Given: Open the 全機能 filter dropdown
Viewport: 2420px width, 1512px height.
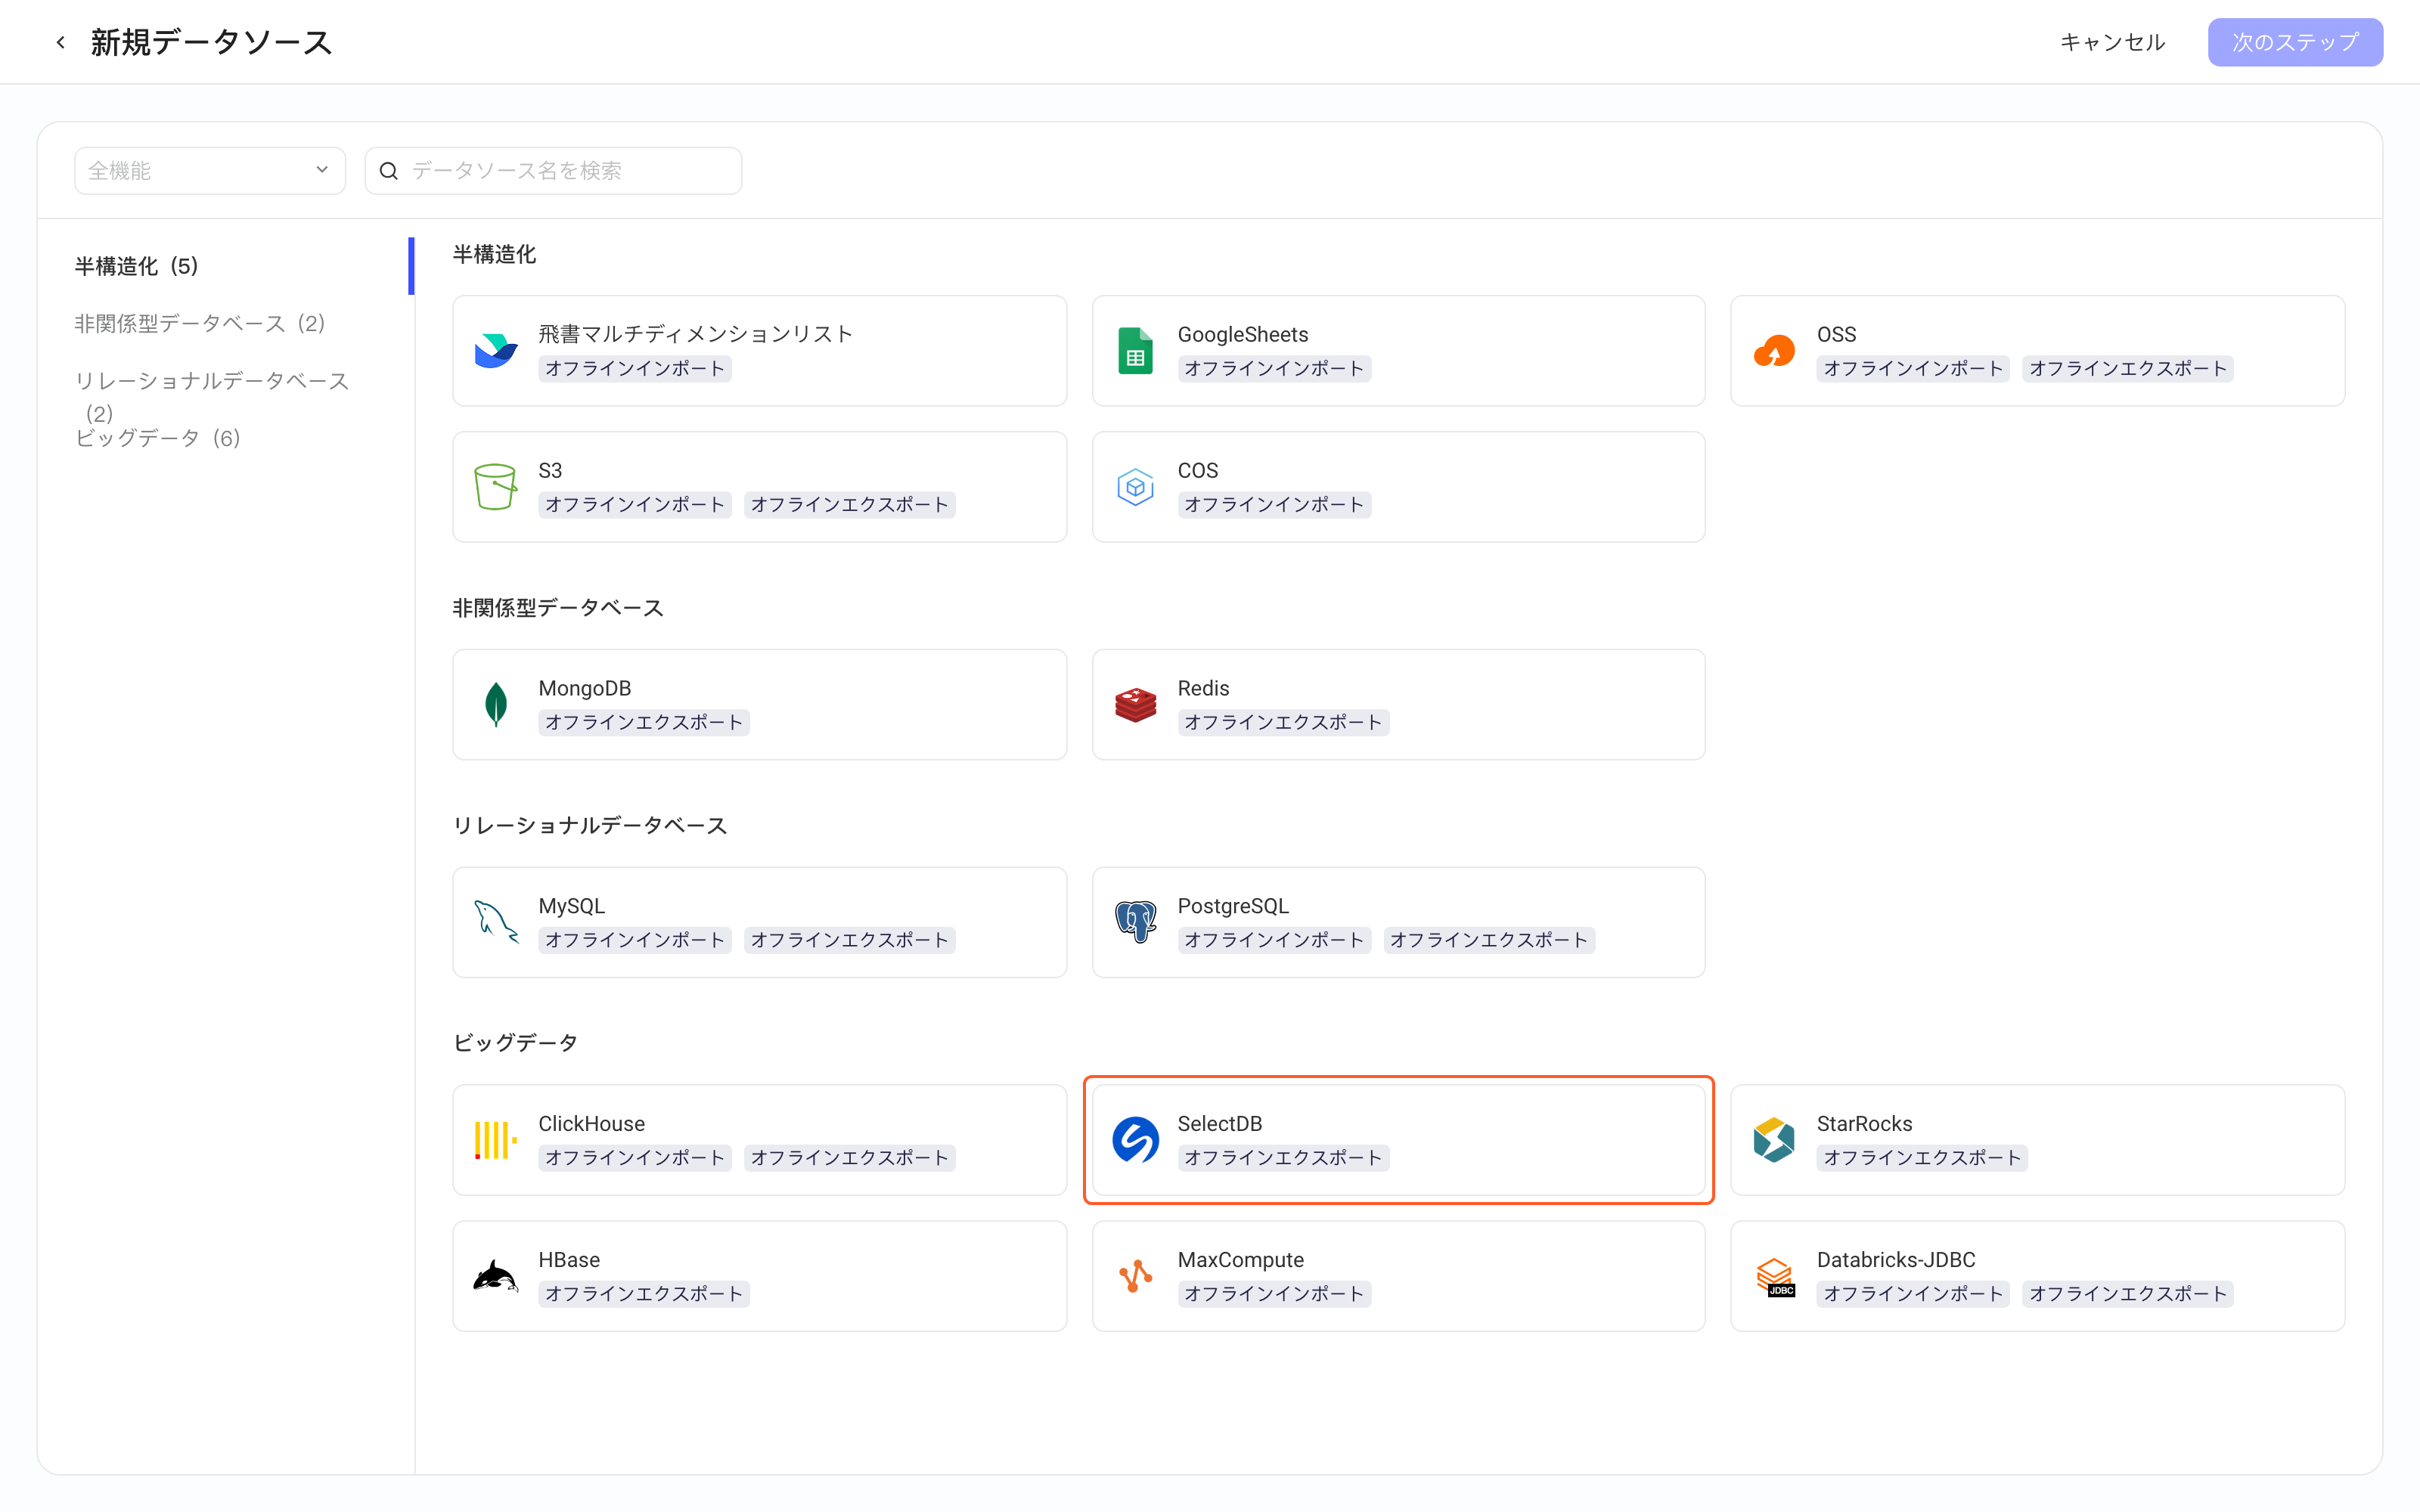Looking at the screenshot, I should (210, 171).
